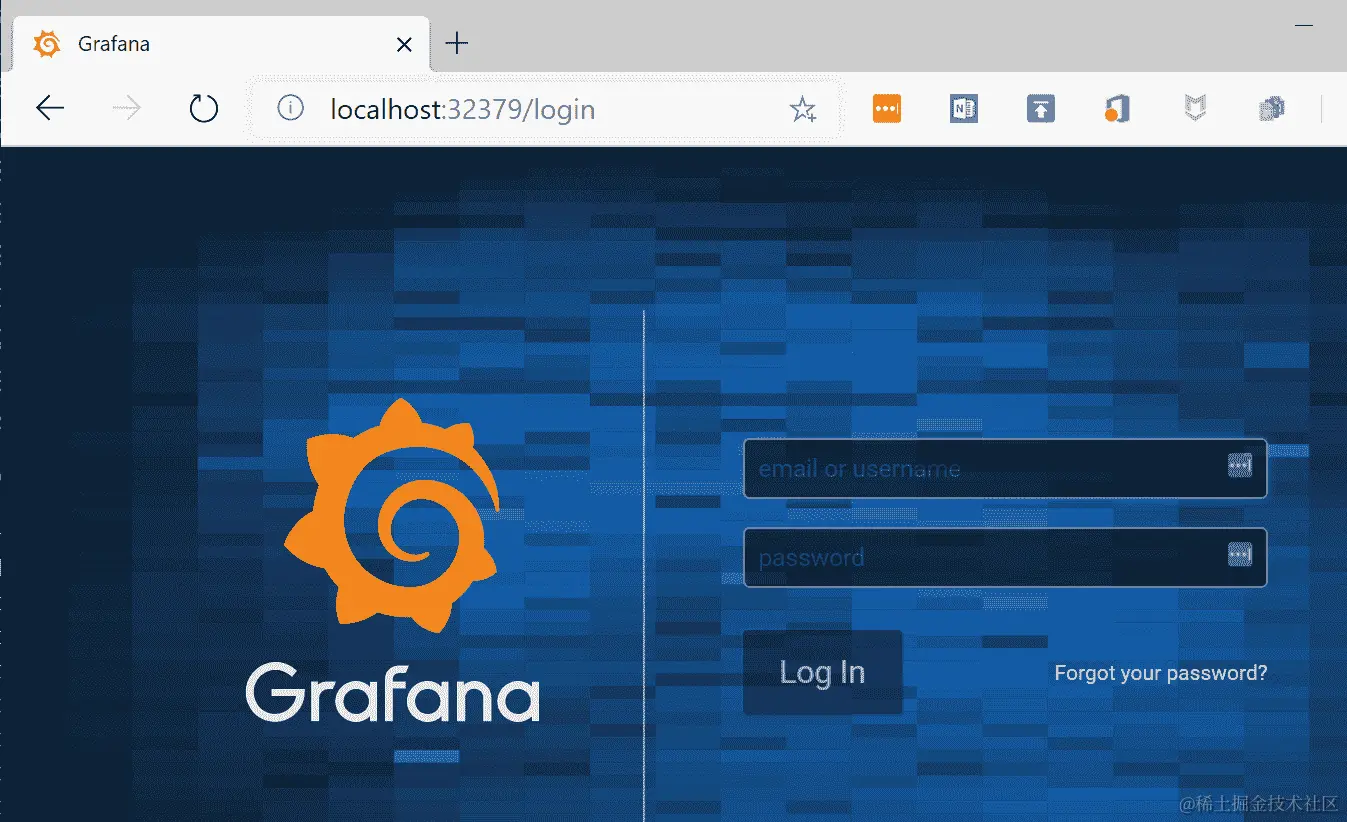The width and height of the screenshot is (1347, 822).
Task: Close the Grafana browser tab
Action: [404, 44]
